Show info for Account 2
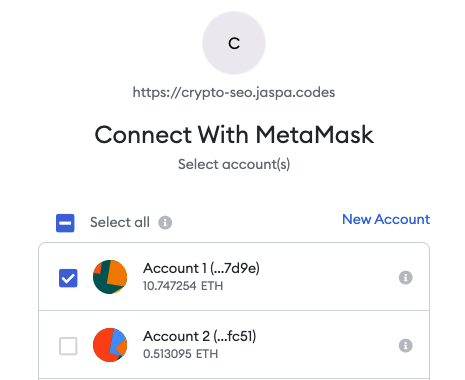The image size is (465, 380). click(405, 345)
